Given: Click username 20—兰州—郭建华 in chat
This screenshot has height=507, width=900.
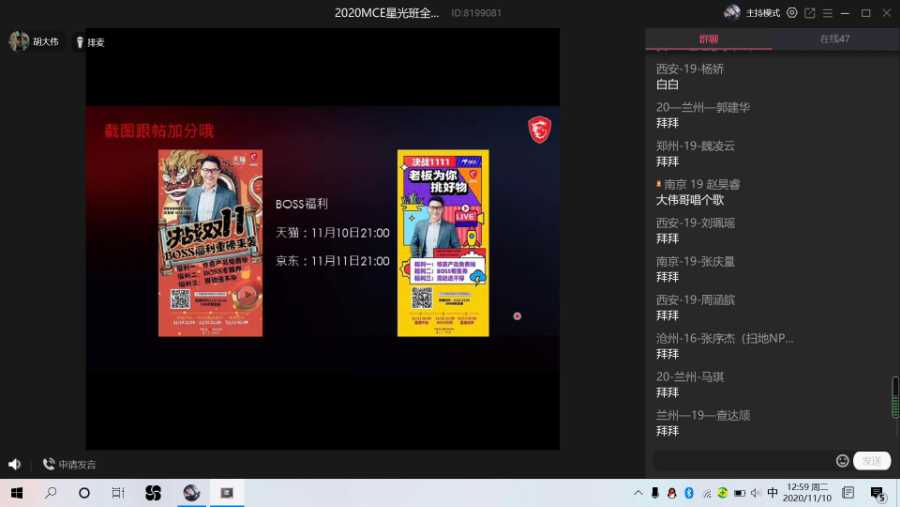Looking at the screenshot, I should (x=703, y=107).
